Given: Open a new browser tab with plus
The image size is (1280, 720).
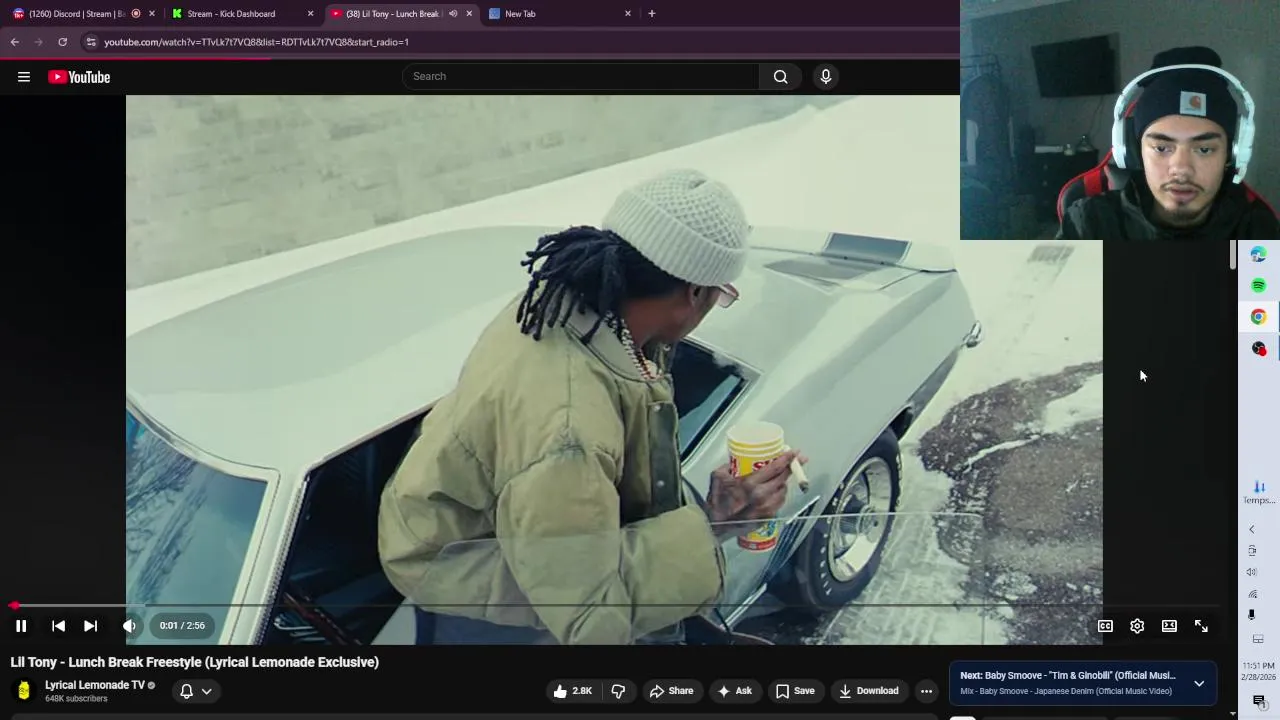Looking at the screenshot, I should click(x=652, y=14).
